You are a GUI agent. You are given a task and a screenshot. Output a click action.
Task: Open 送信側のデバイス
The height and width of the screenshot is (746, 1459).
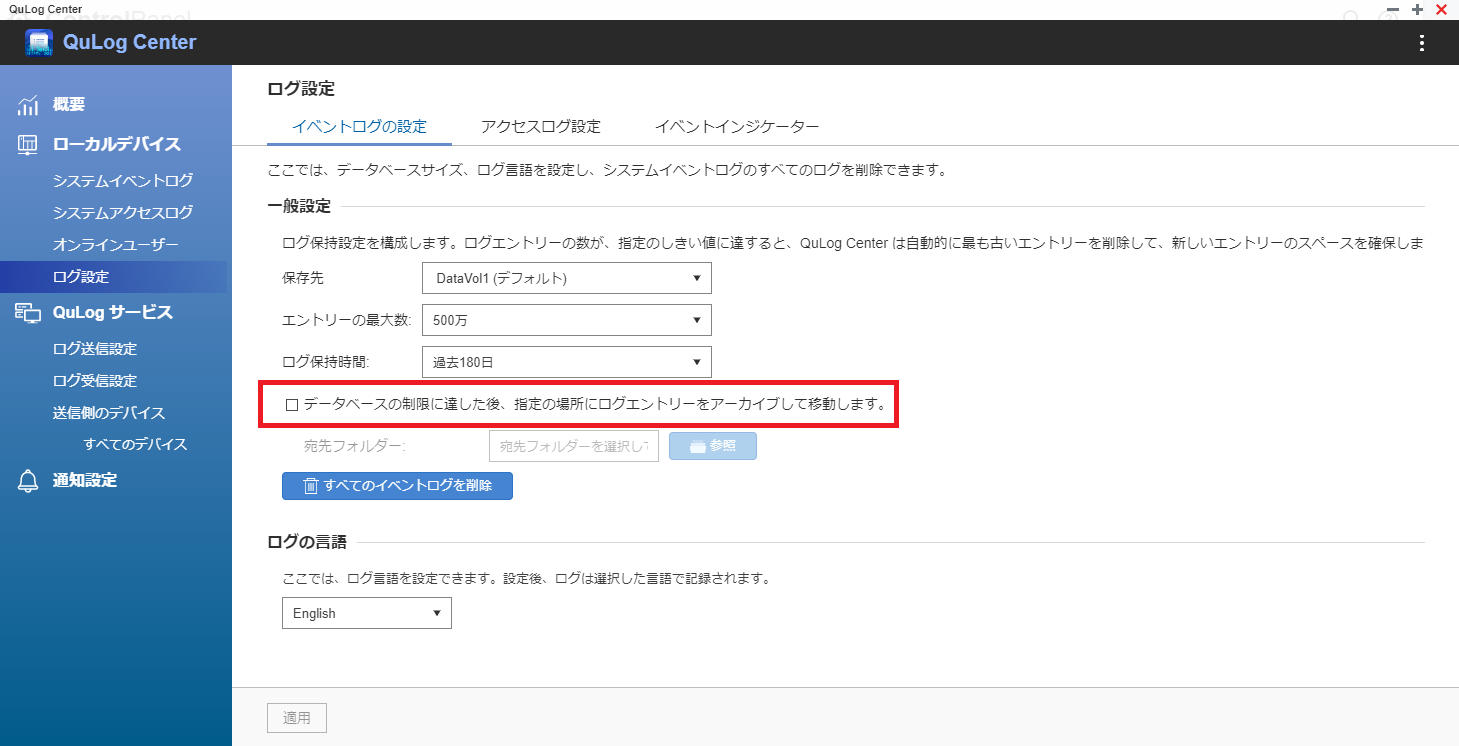tap(109, 413)
